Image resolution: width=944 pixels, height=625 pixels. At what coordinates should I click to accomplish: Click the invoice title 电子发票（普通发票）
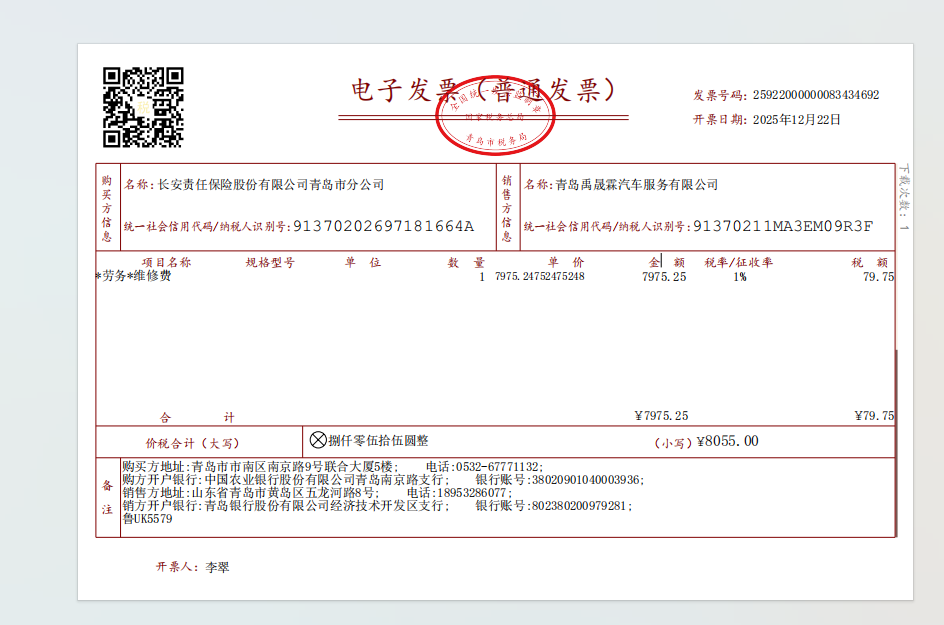coord(483,91)
